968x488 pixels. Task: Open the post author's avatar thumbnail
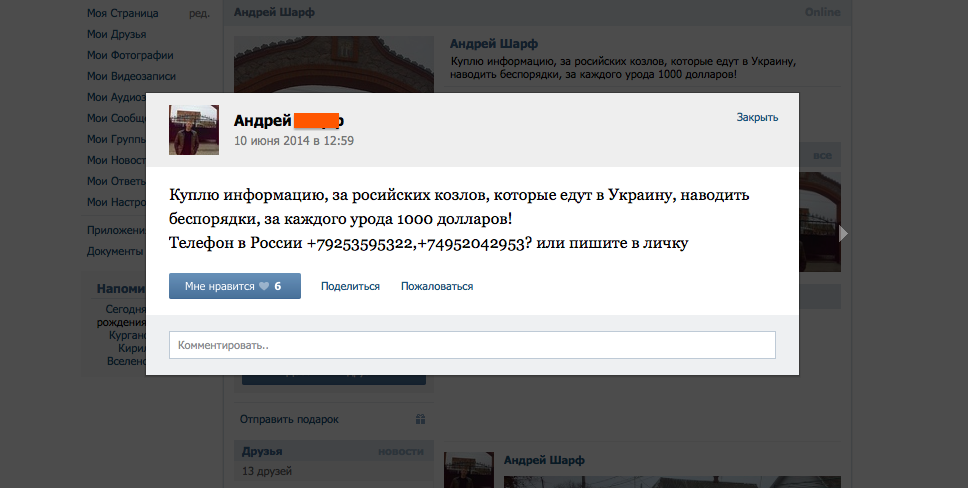[194, 130]
